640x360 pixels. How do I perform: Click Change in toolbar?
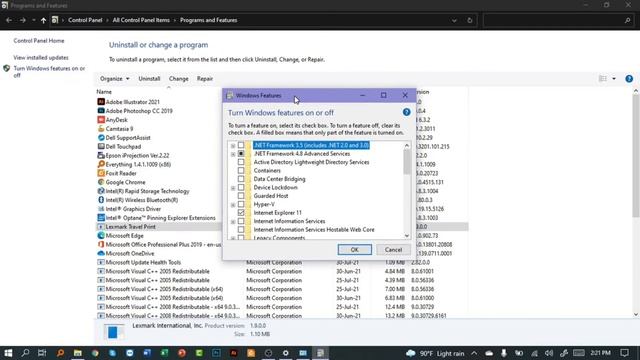[178, 78]
